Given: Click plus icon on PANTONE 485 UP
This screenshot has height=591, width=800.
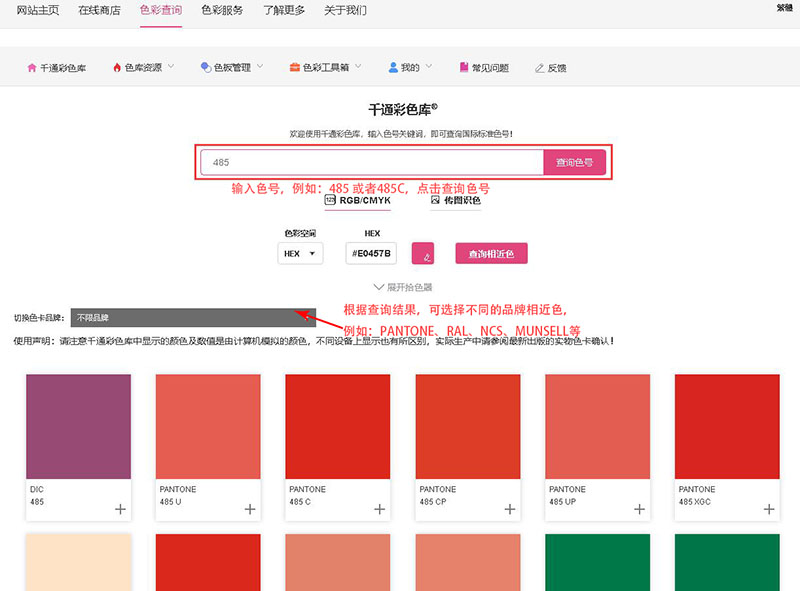Looking at the screenshot, I should click(640, 509).
